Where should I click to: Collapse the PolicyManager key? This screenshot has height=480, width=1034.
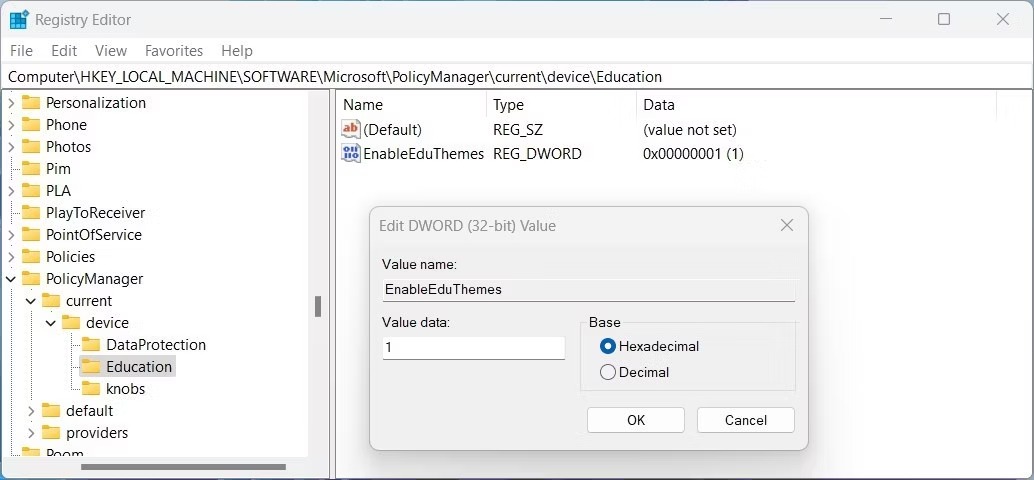click(x=11, y=279)
